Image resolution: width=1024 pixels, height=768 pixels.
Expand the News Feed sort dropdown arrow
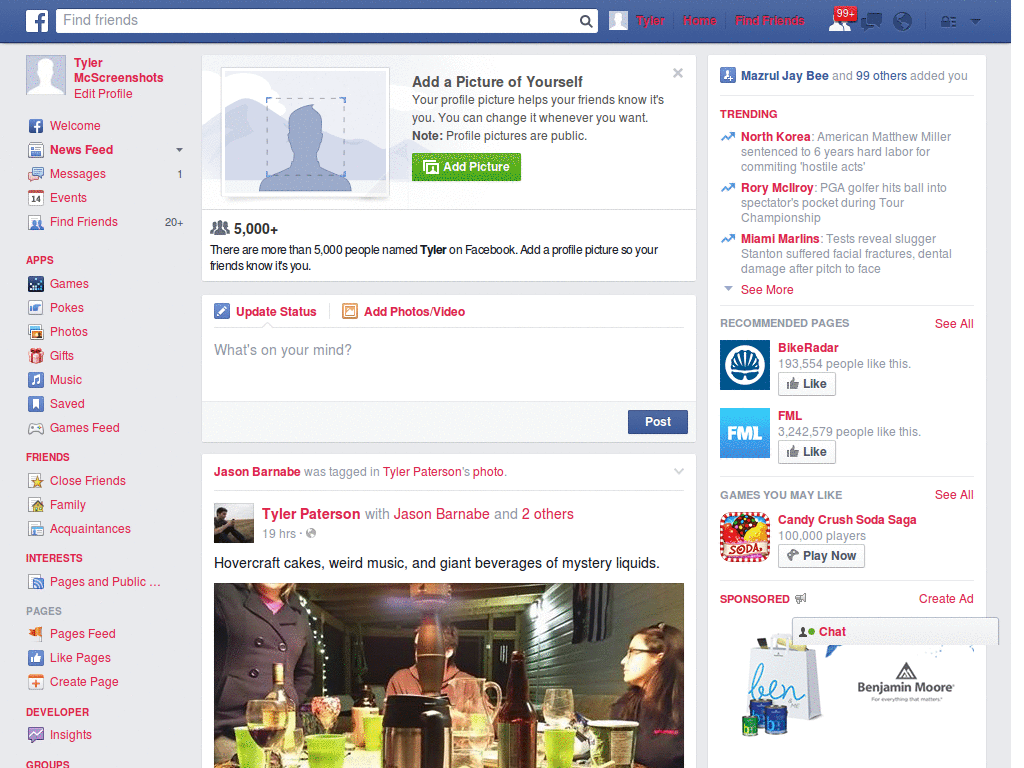click(179, 150)
